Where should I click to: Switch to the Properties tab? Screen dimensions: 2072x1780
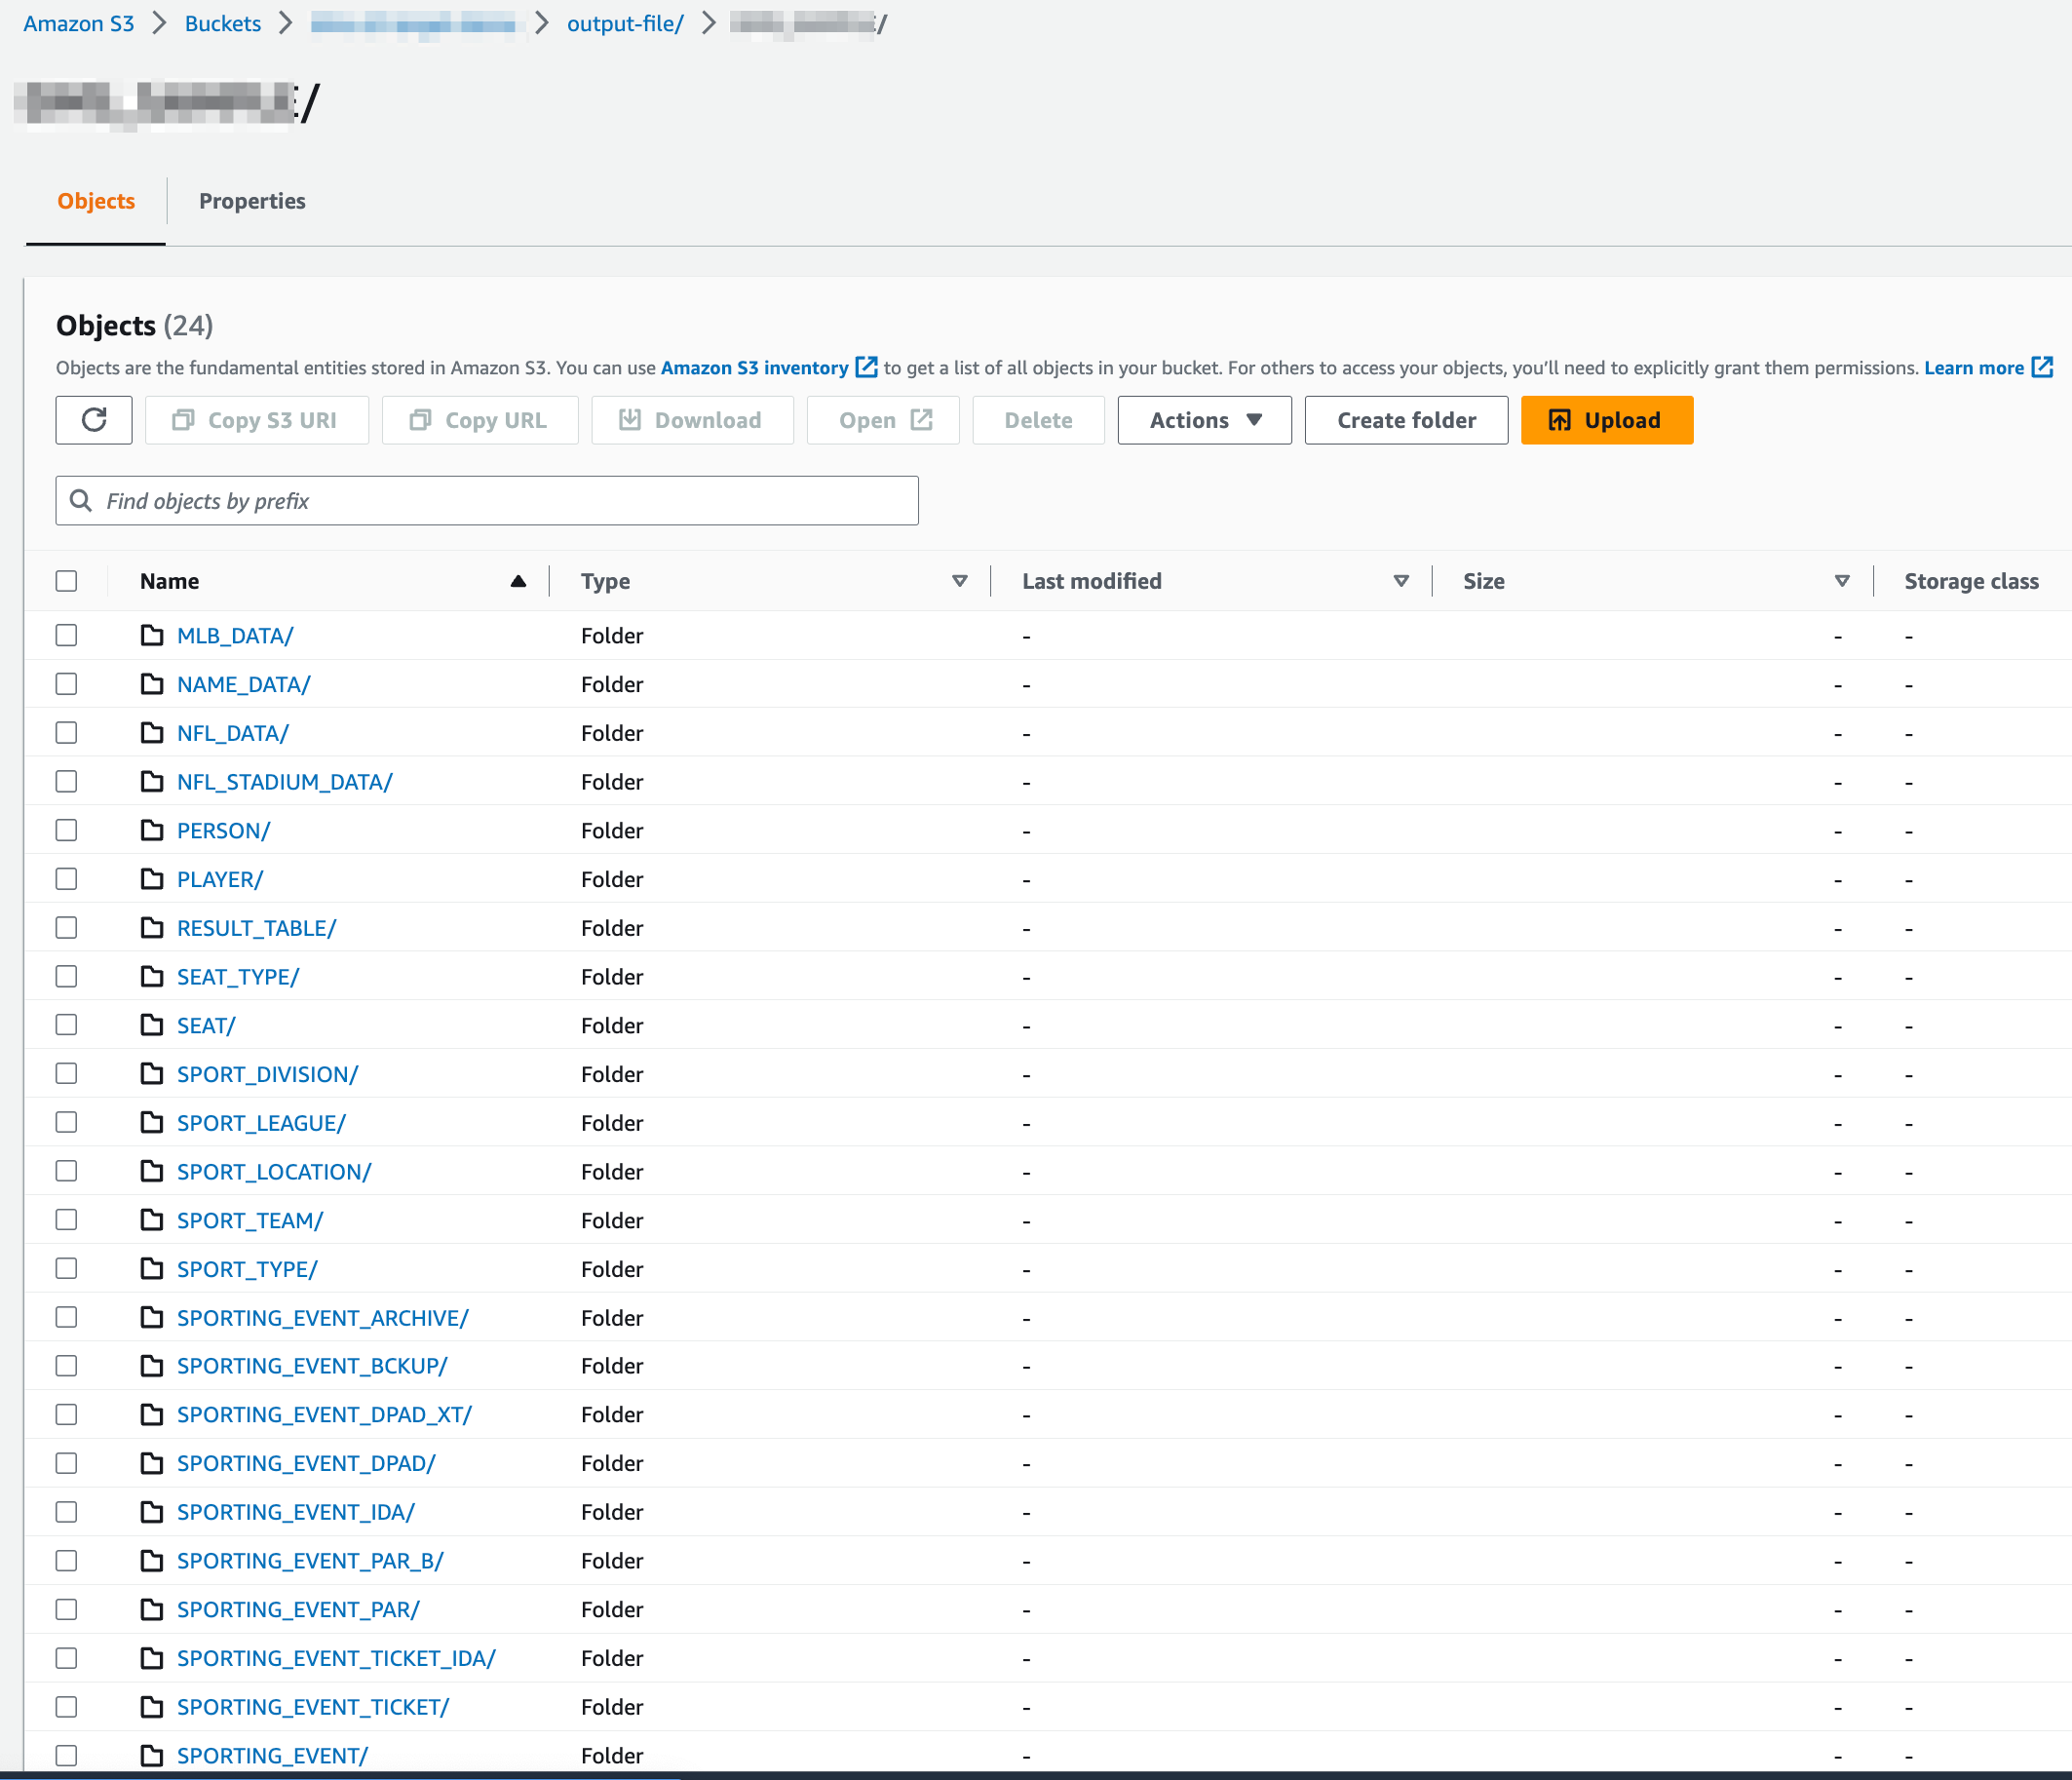252,201
